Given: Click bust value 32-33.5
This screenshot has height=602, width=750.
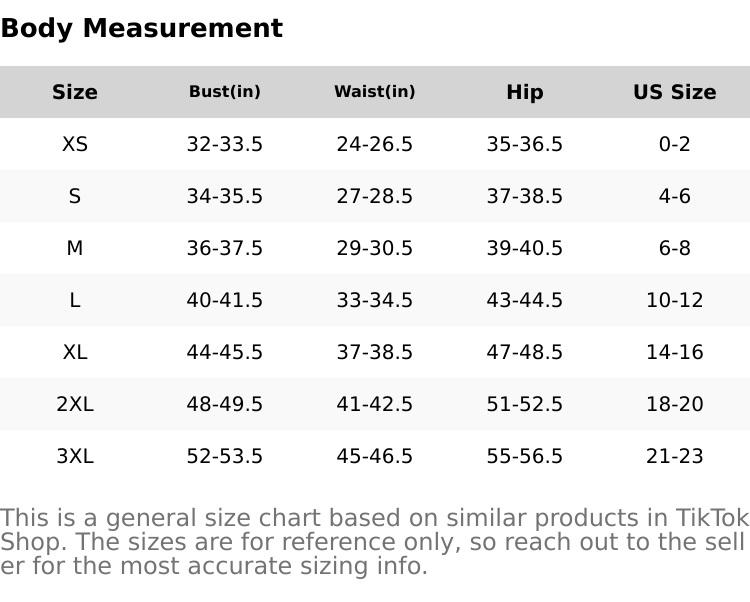Looking at the screenshot, I should click(x=225, y=144).
